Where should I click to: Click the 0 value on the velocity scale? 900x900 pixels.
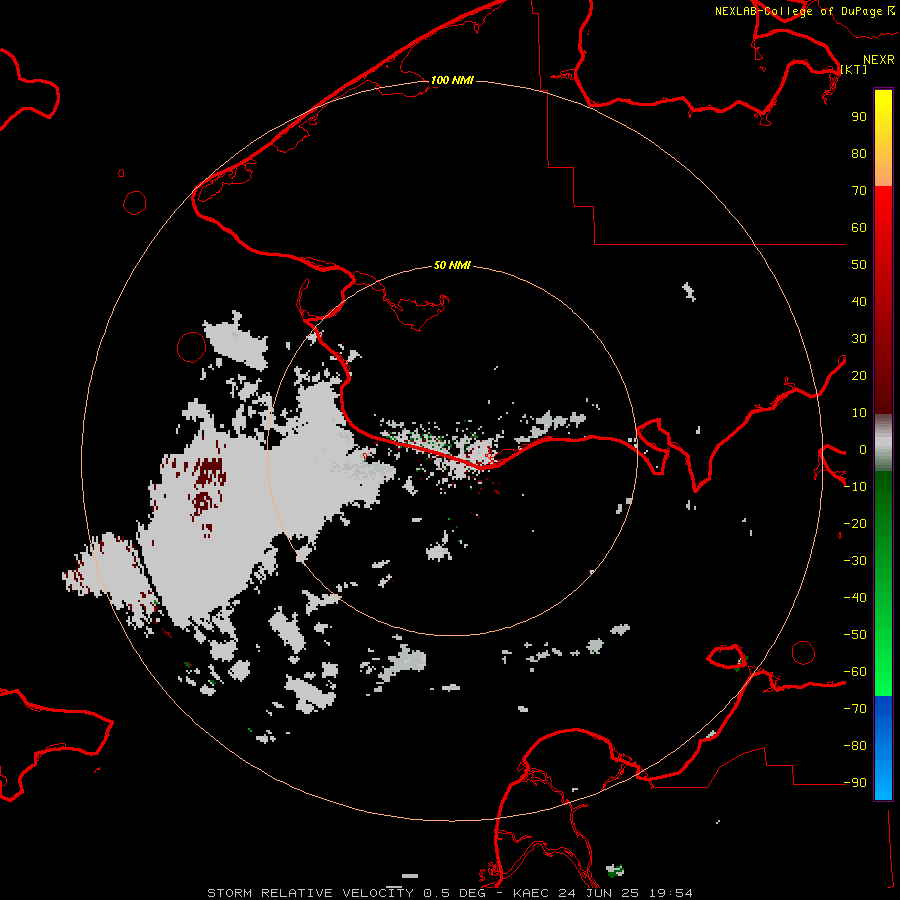863,450
